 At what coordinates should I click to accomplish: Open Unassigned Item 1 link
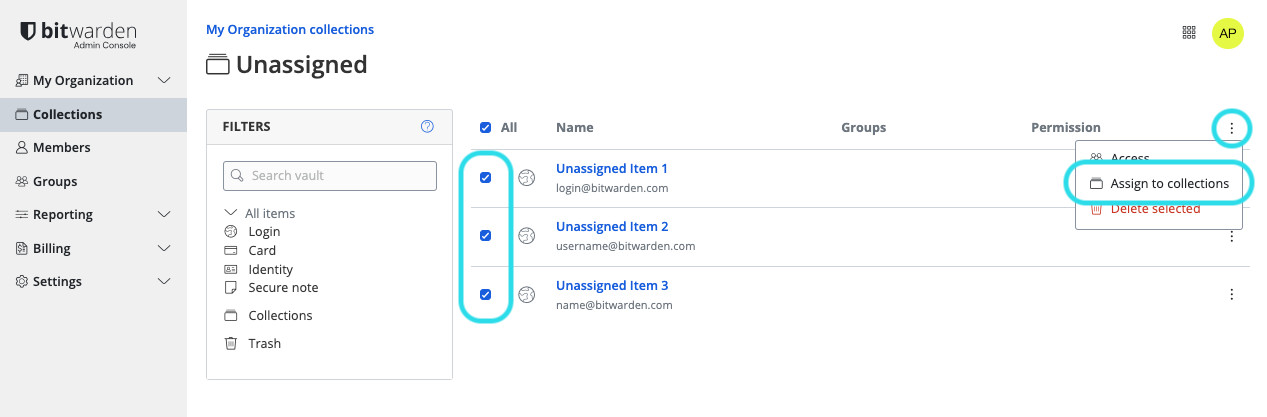(x=612, y=169)
